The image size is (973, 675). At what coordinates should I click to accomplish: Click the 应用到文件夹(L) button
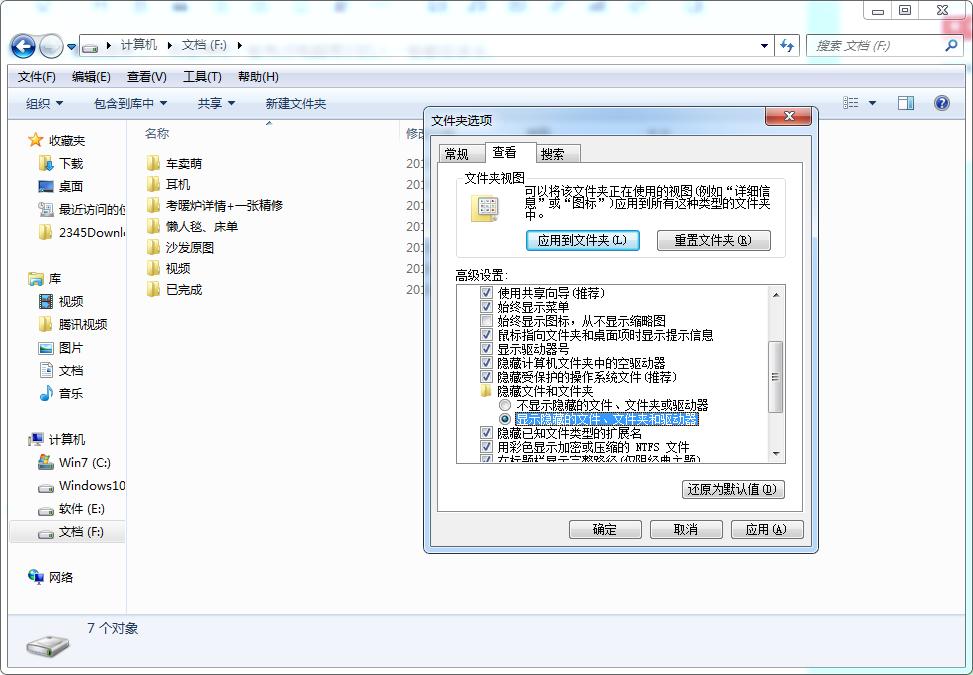(582, 240)
